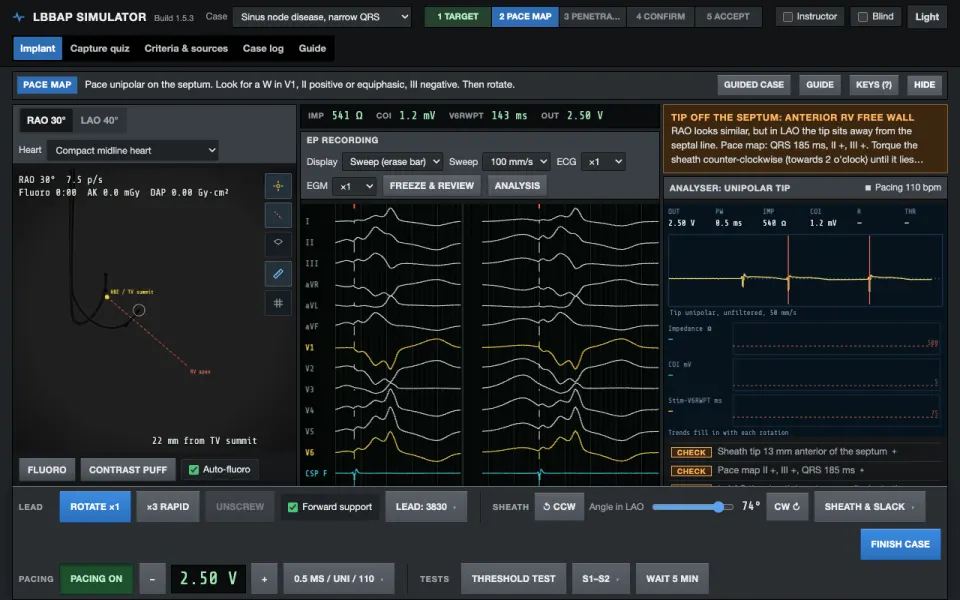Go to step 1 TARGET
Image resolution: width=960 pixels, height=600 pixels.
tap(458, 17)
